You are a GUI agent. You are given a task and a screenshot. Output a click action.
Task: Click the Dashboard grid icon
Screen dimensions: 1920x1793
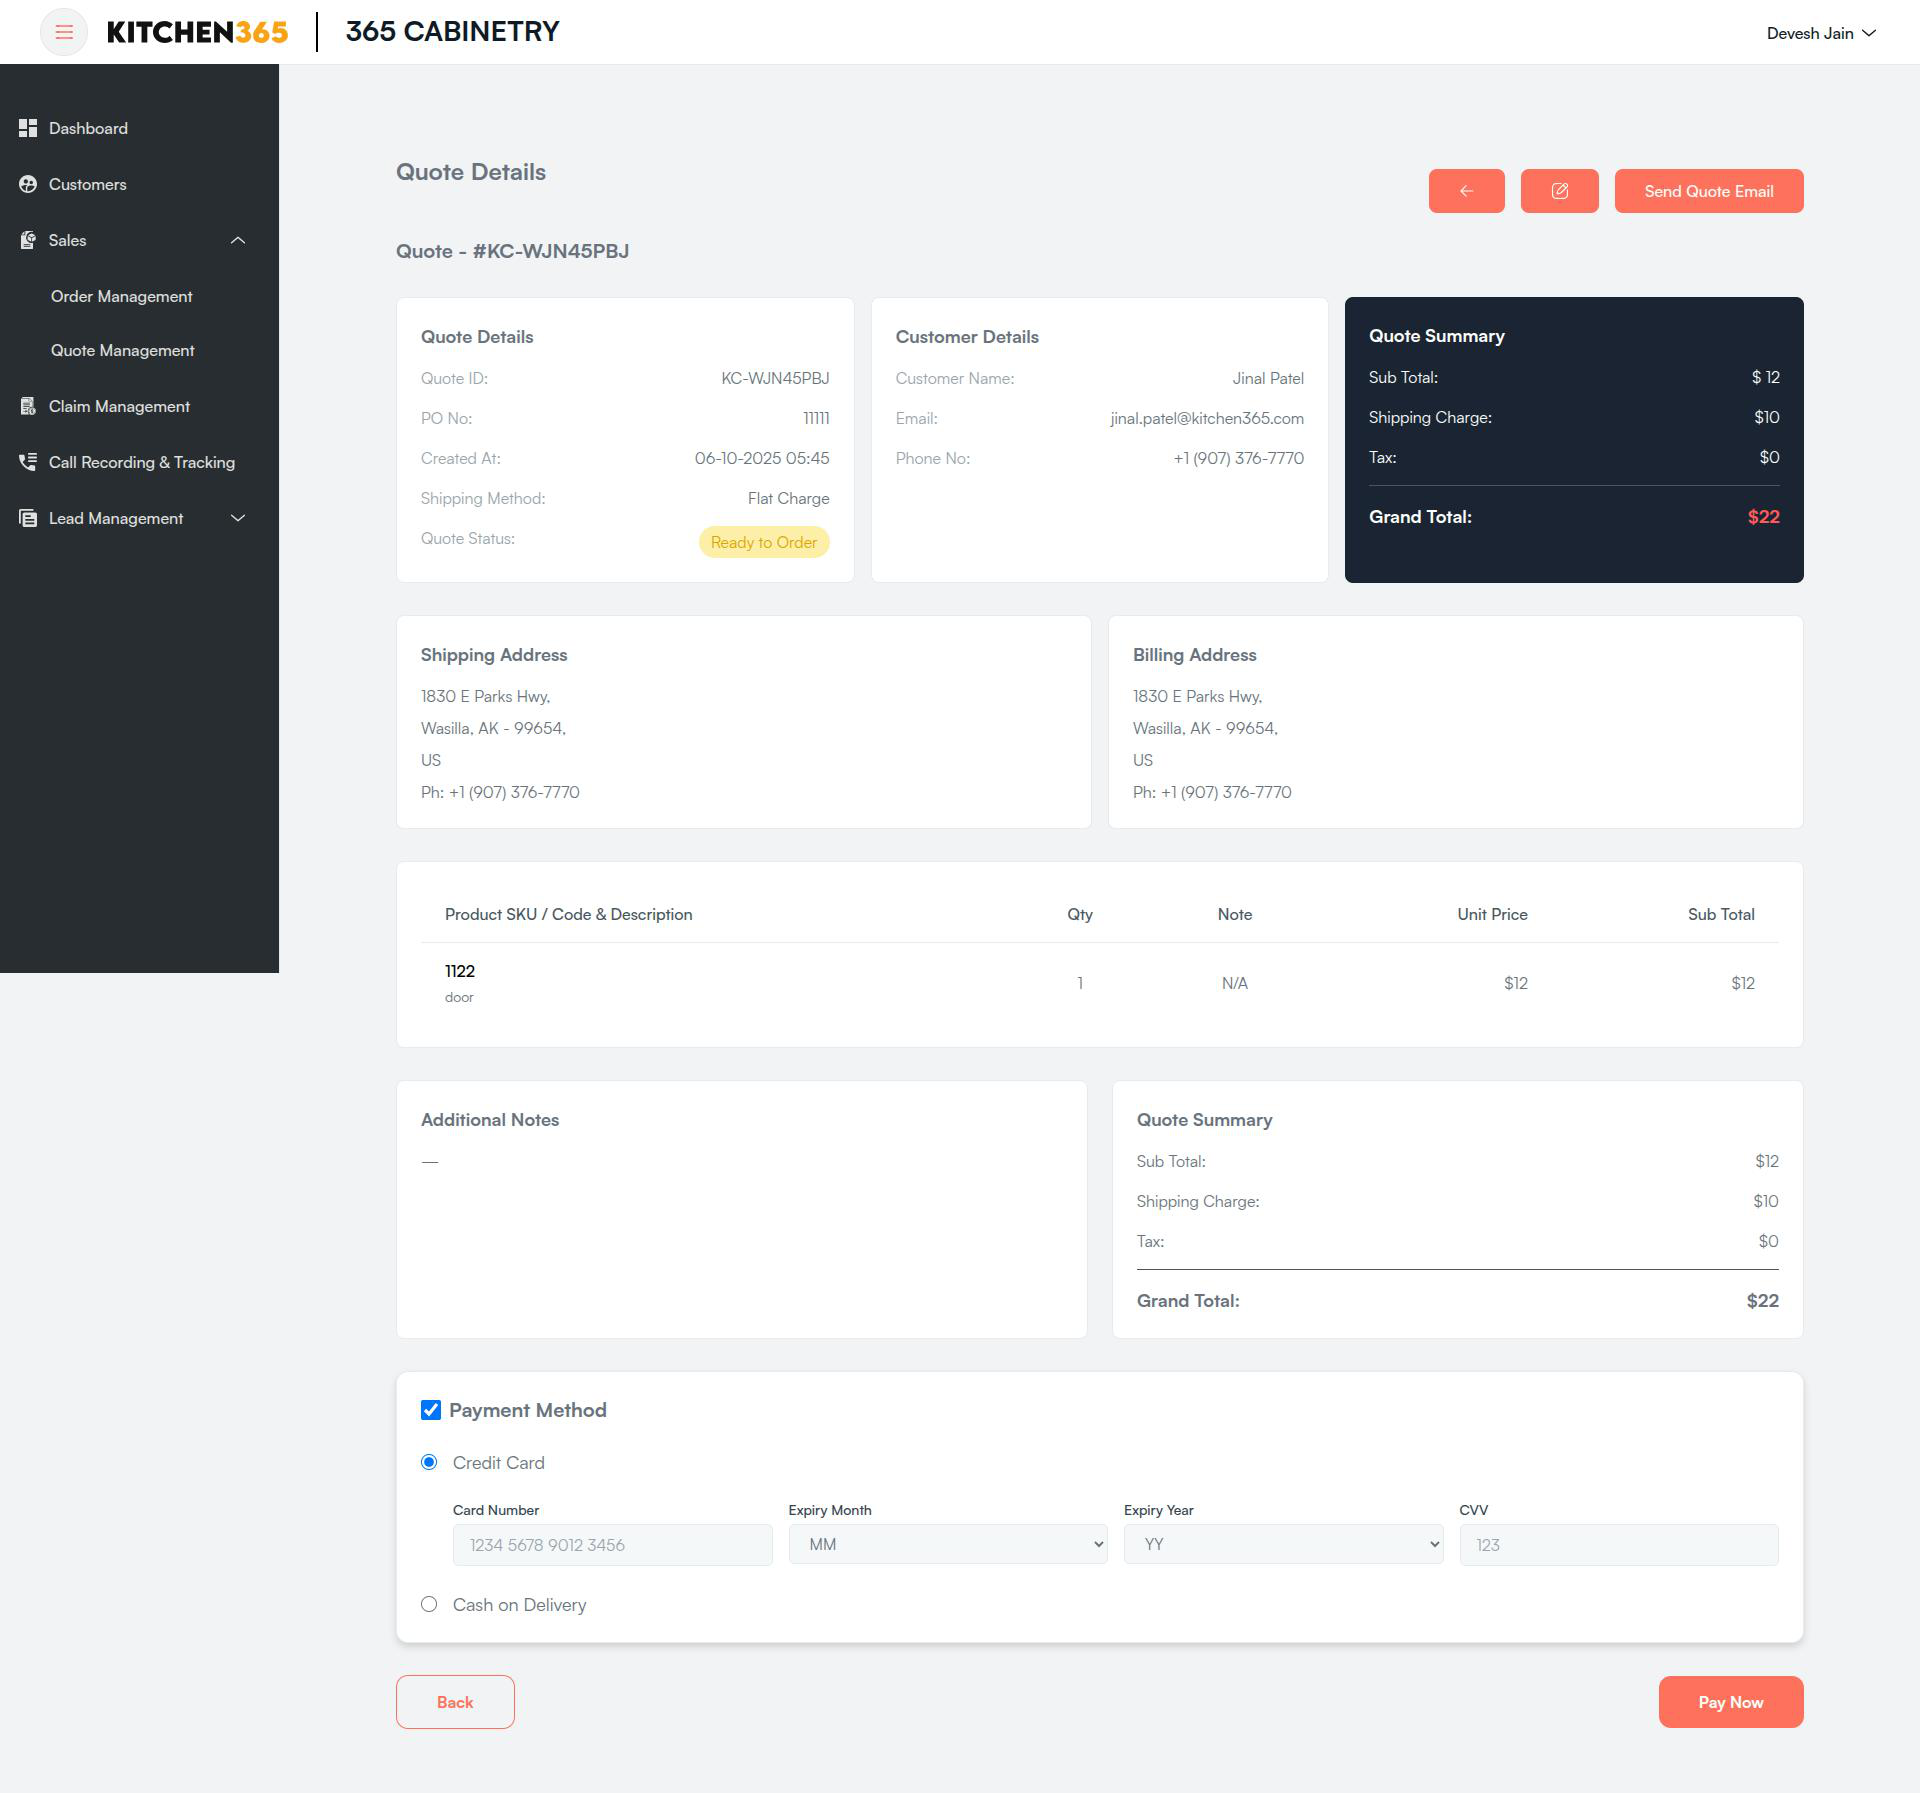tap(28, 128)
